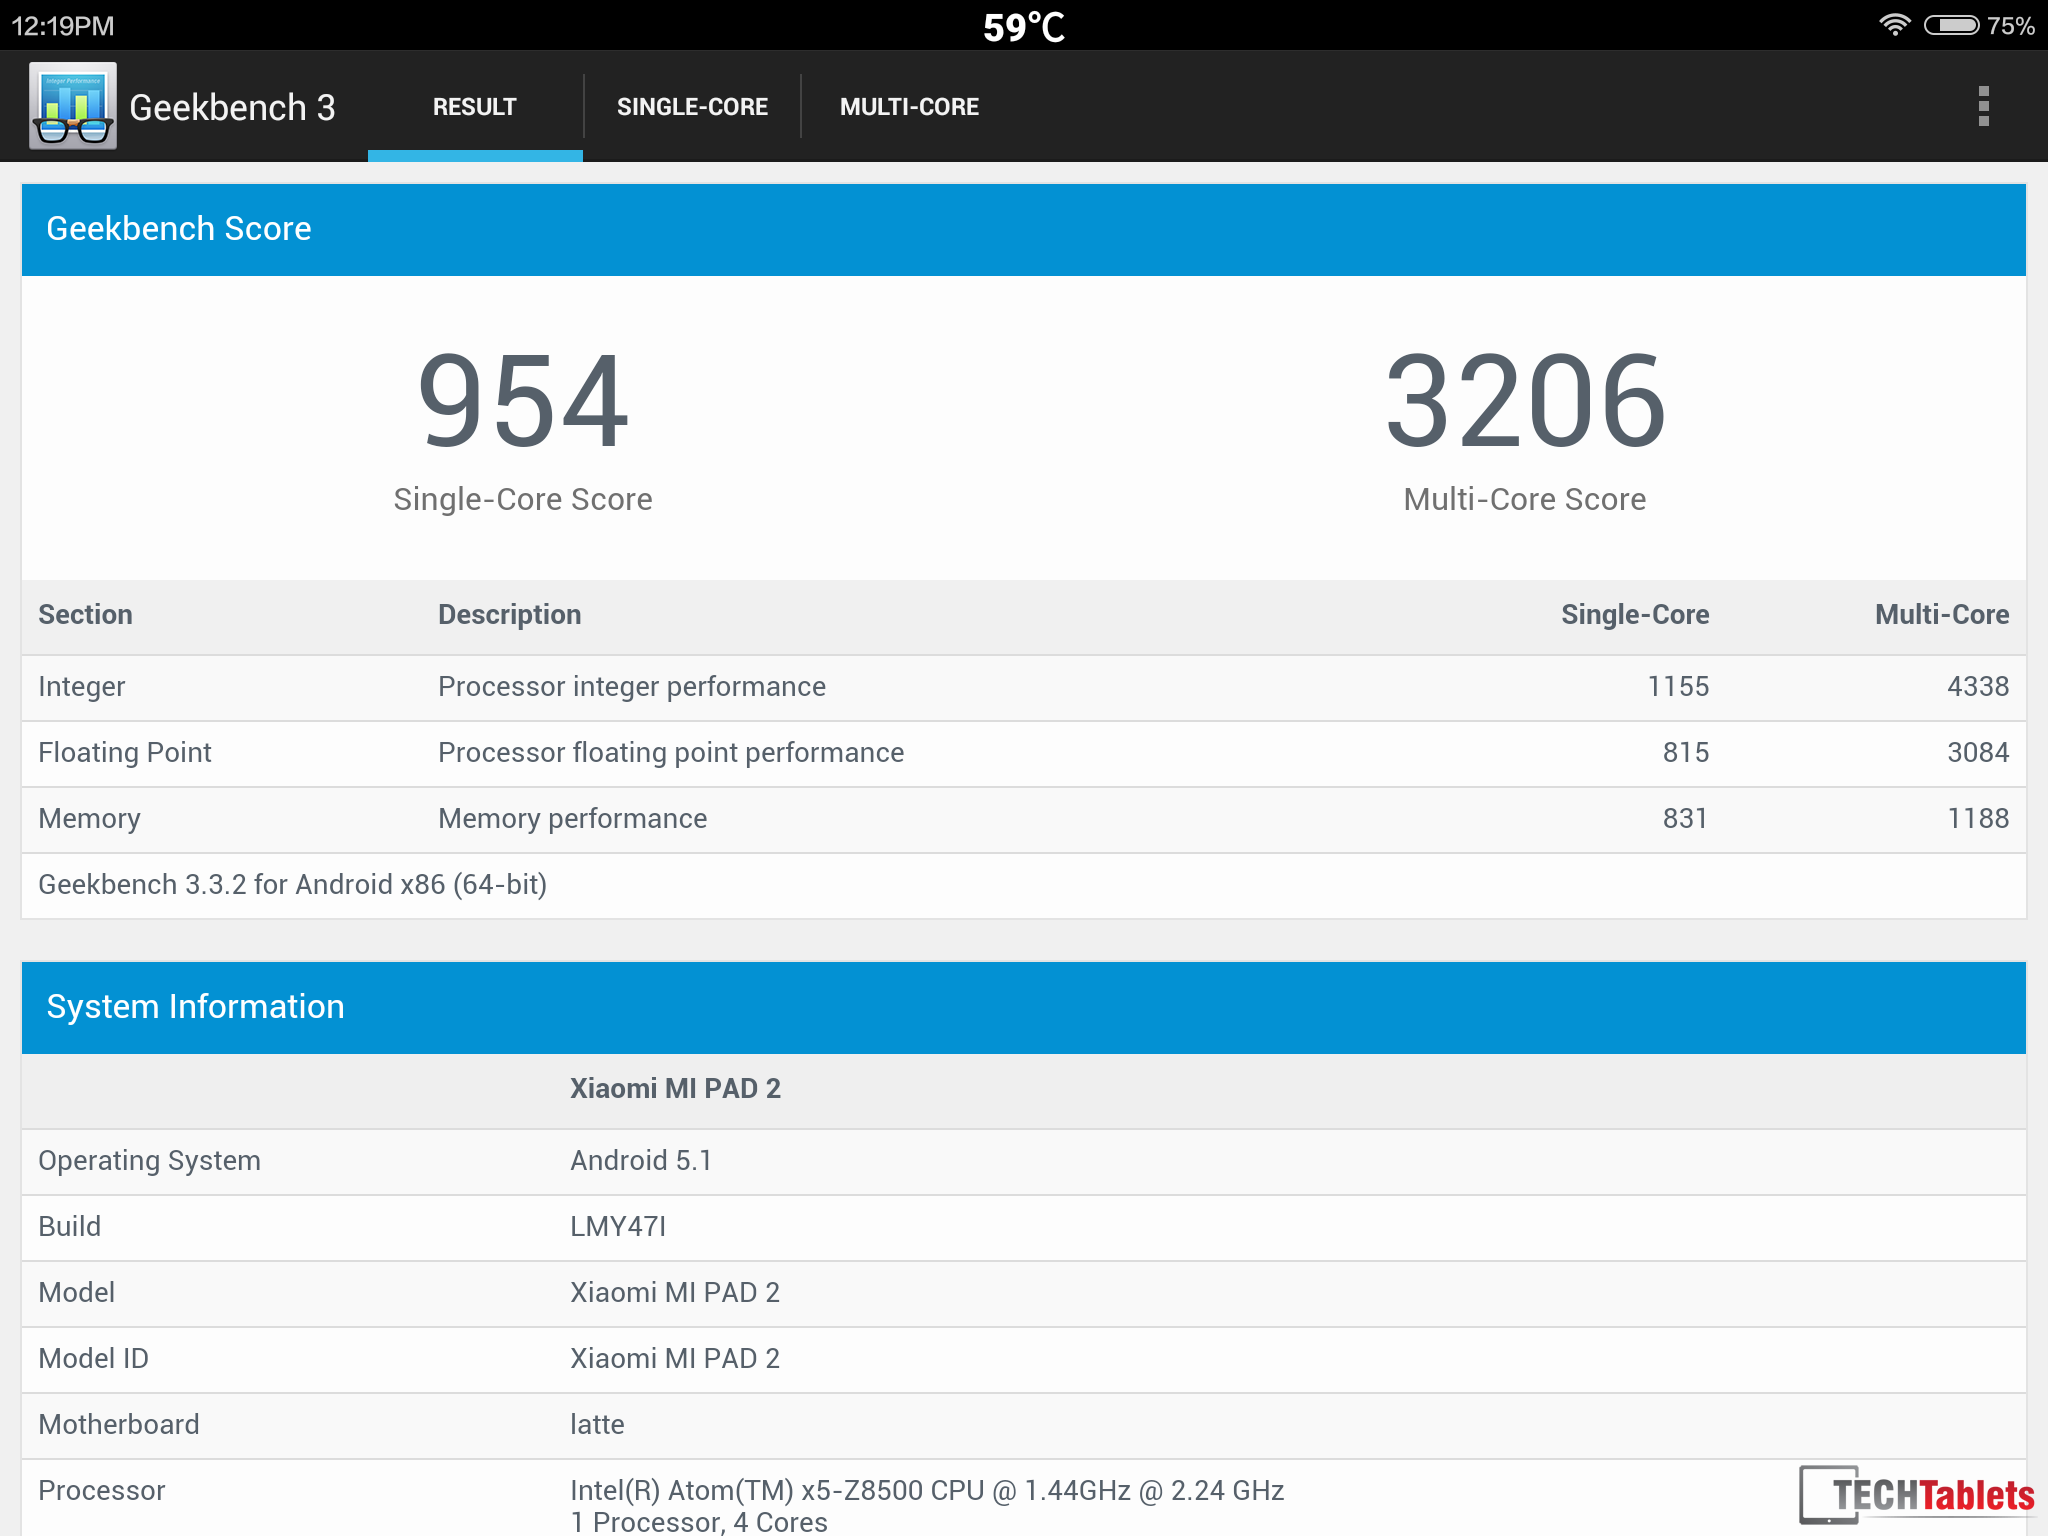Tap the Operating System label

tap(149, 1161)
